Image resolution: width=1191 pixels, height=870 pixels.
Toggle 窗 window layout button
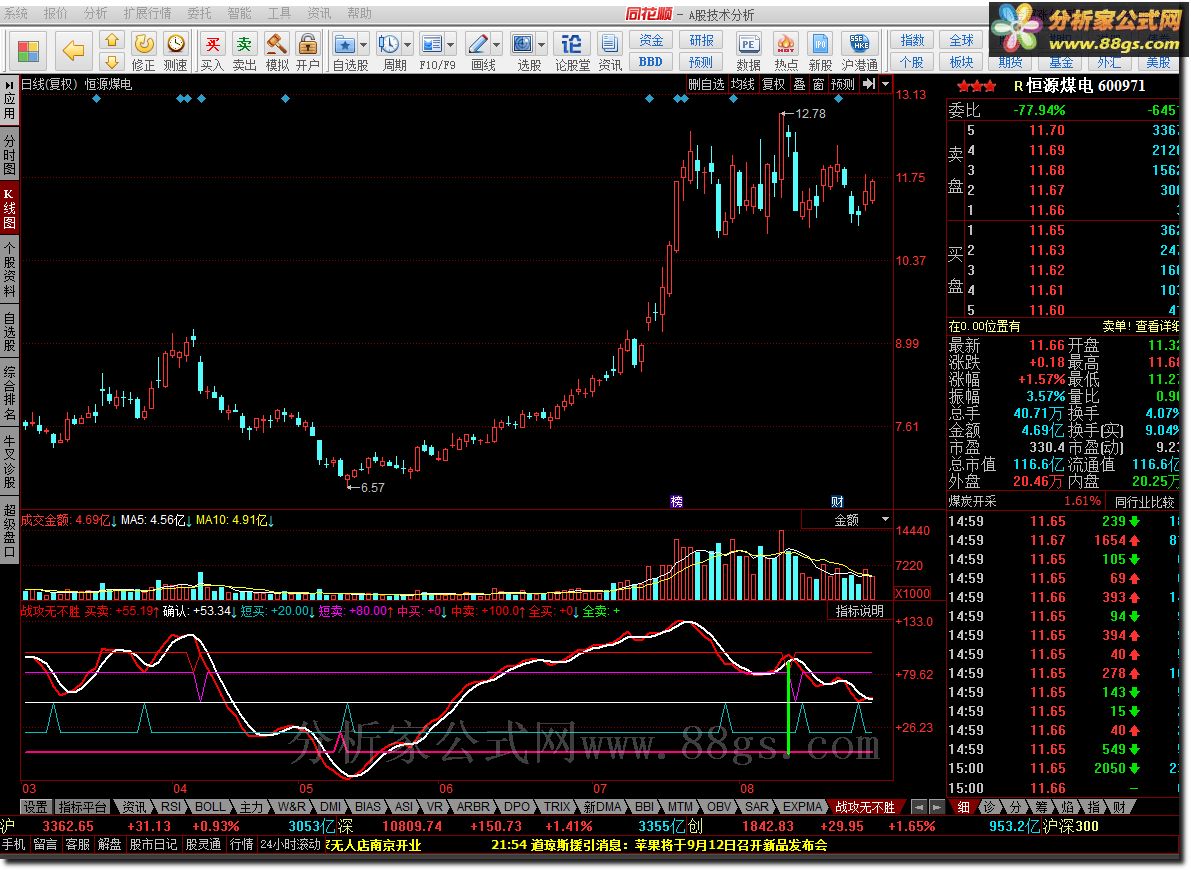click(818, 84)
